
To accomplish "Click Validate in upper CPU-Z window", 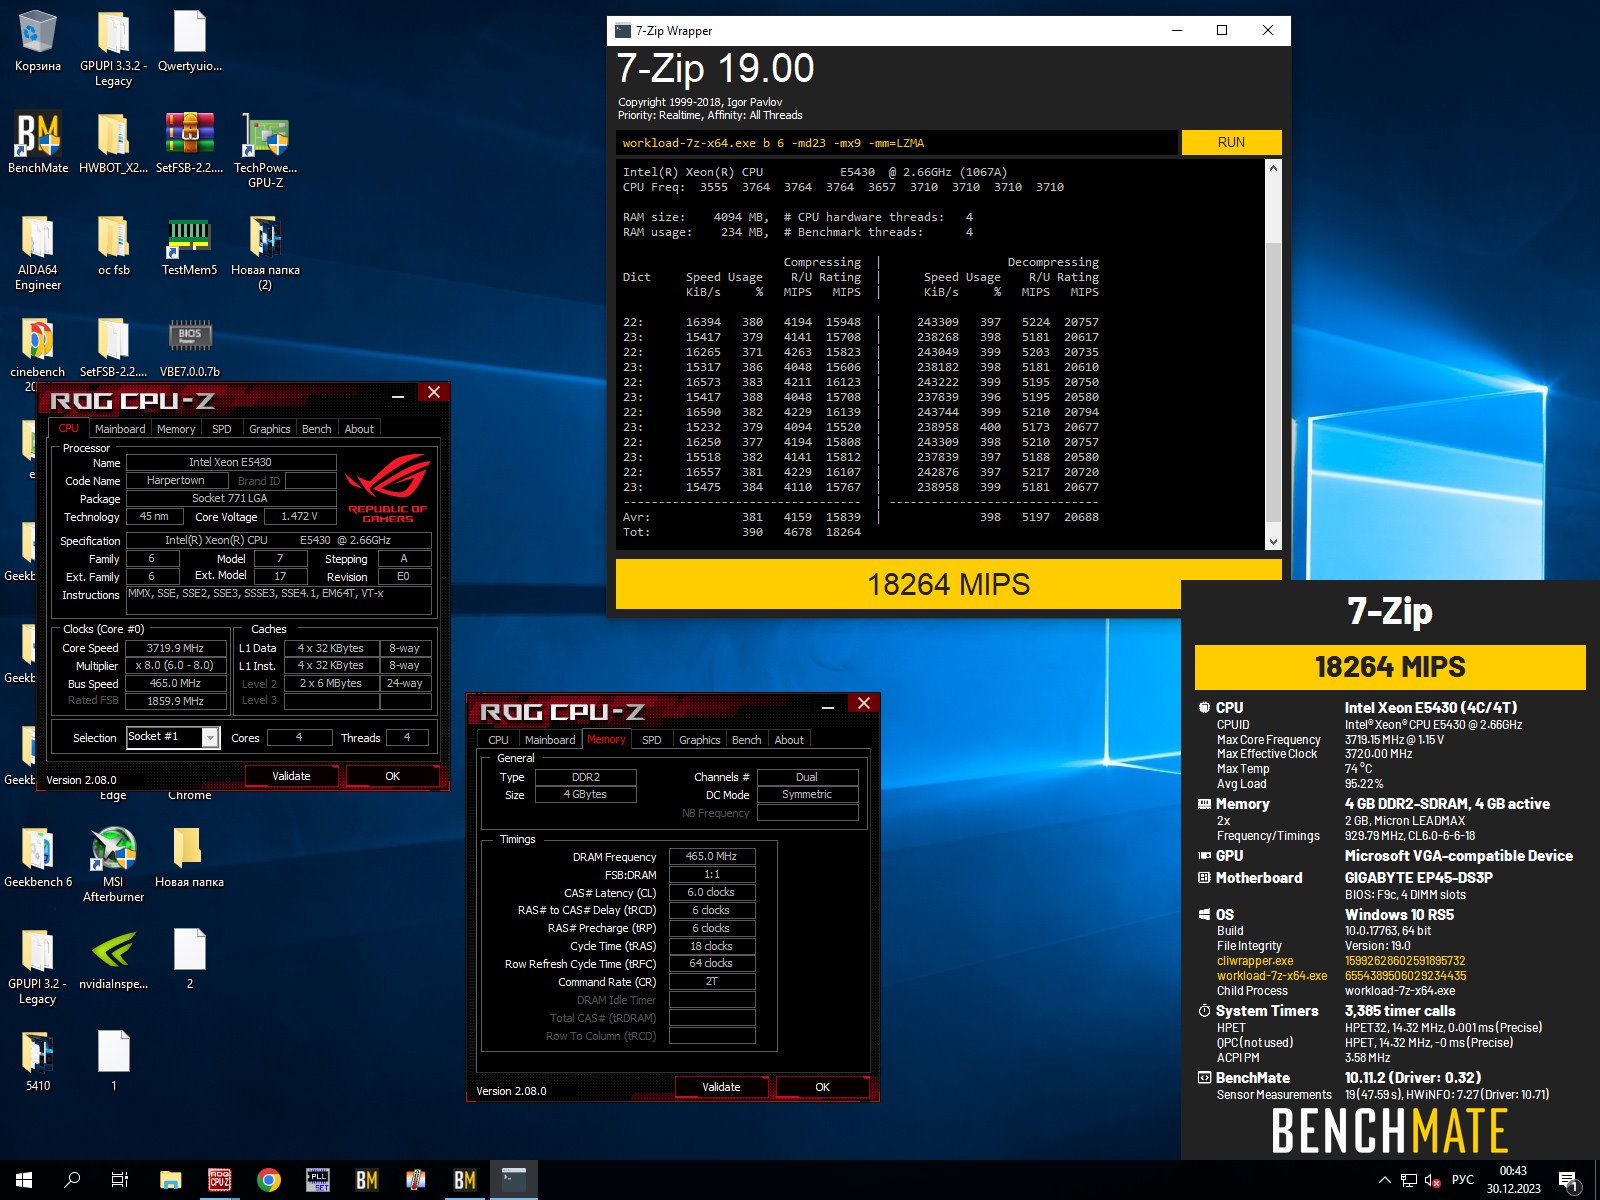I will coord(291,776).
